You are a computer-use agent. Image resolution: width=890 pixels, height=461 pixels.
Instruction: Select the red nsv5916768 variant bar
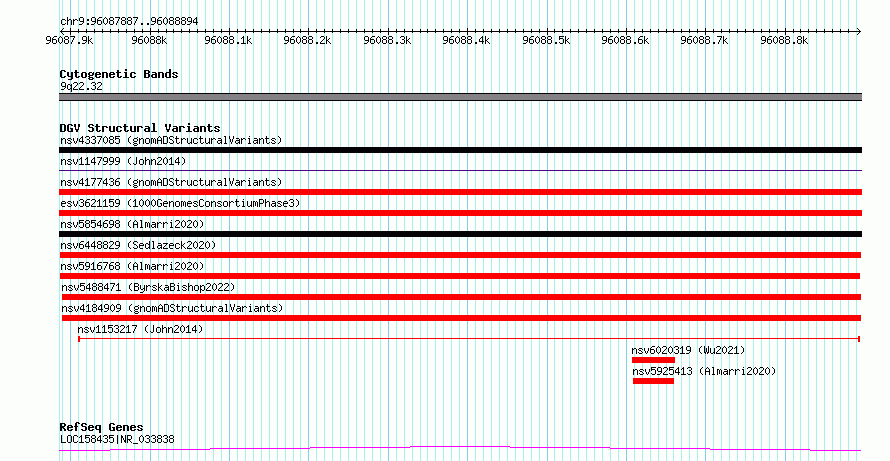[x=460, y=276]
